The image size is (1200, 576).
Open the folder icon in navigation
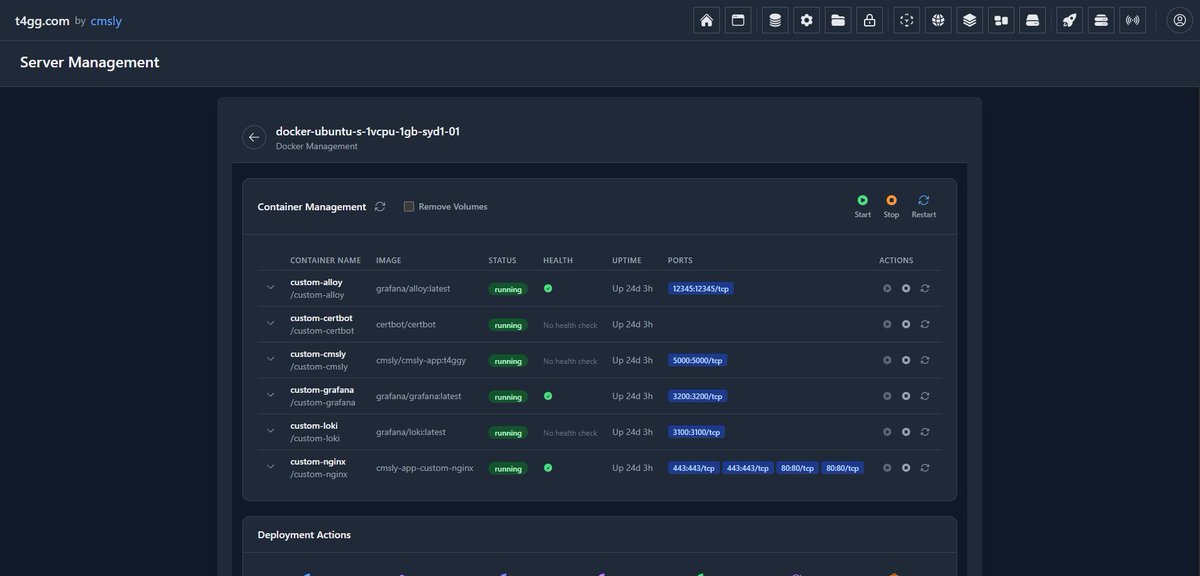[x=838, y=20]
